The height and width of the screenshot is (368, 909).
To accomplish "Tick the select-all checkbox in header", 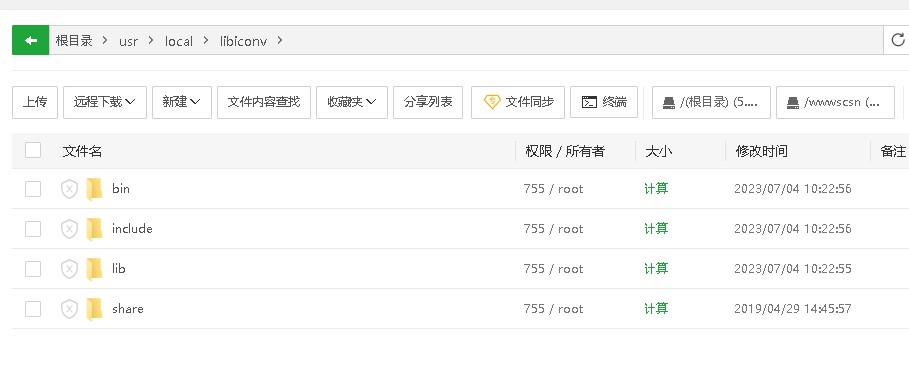I will click(x=33, y=151).
